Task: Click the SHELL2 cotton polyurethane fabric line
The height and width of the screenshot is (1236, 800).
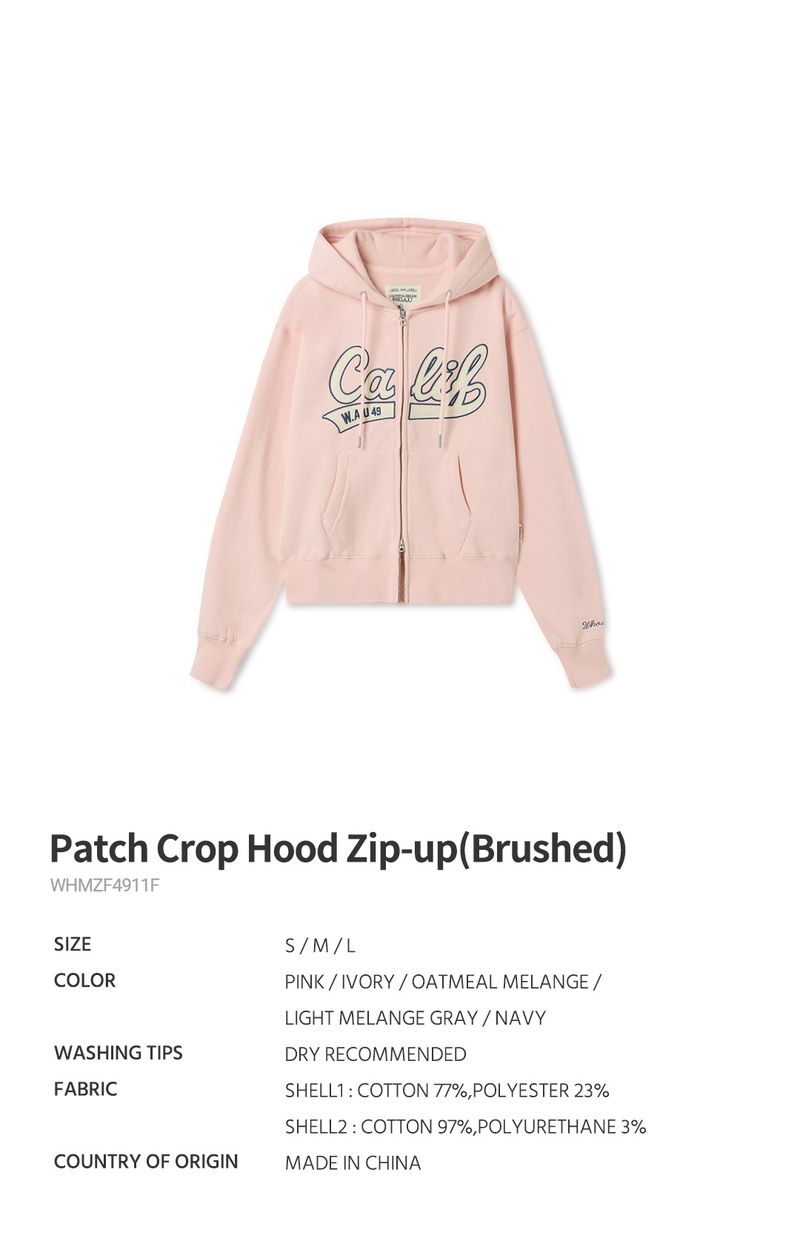Action: (x=466, y=1127)
